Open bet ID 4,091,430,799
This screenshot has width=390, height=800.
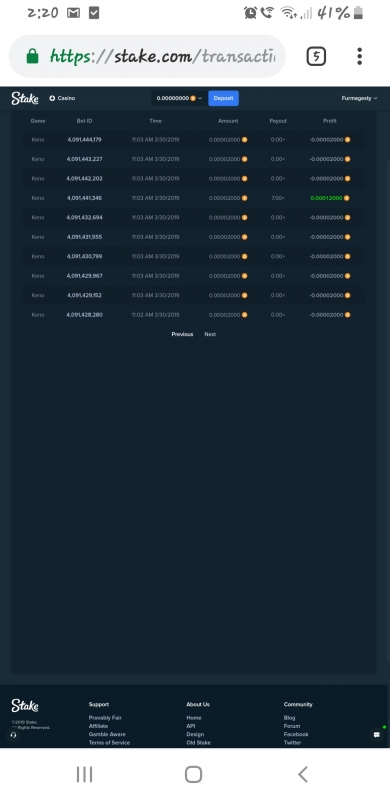pyautogui.click(x=84, y=256)
